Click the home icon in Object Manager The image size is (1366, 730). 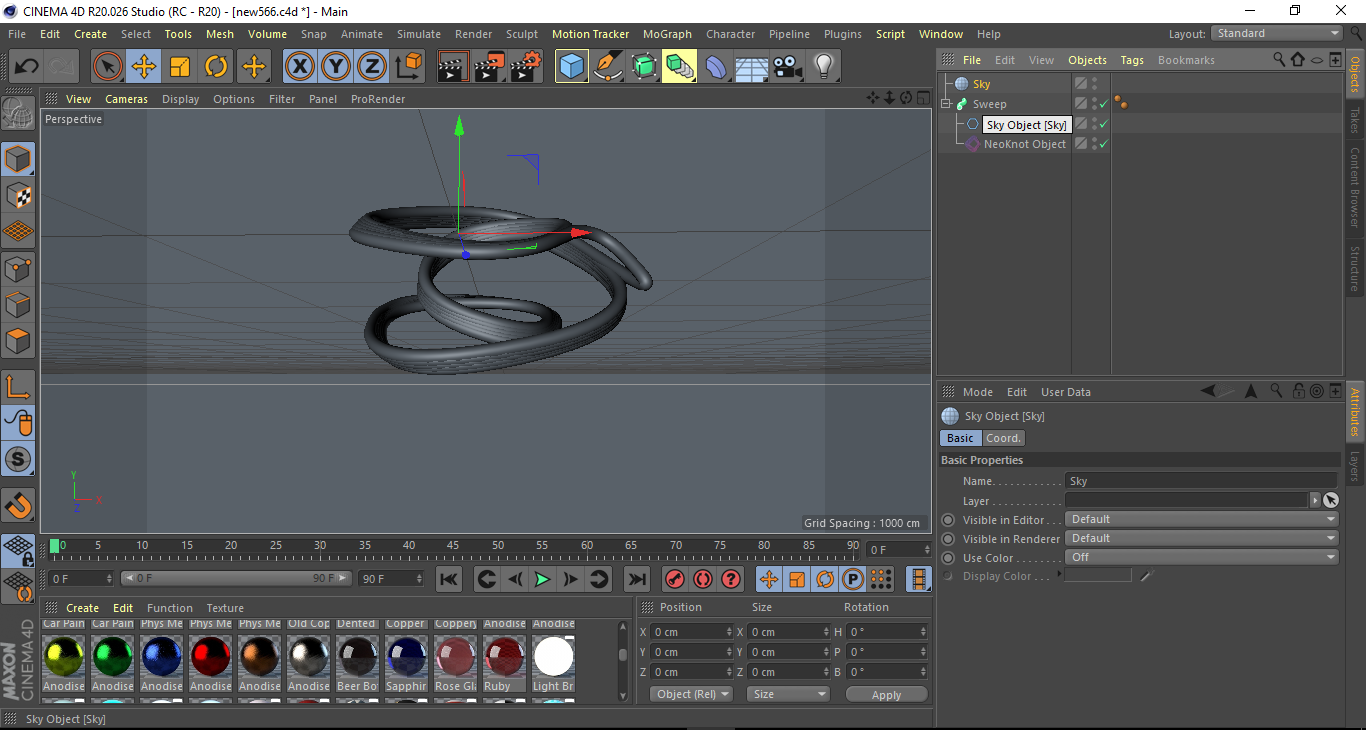(1298, 60)
